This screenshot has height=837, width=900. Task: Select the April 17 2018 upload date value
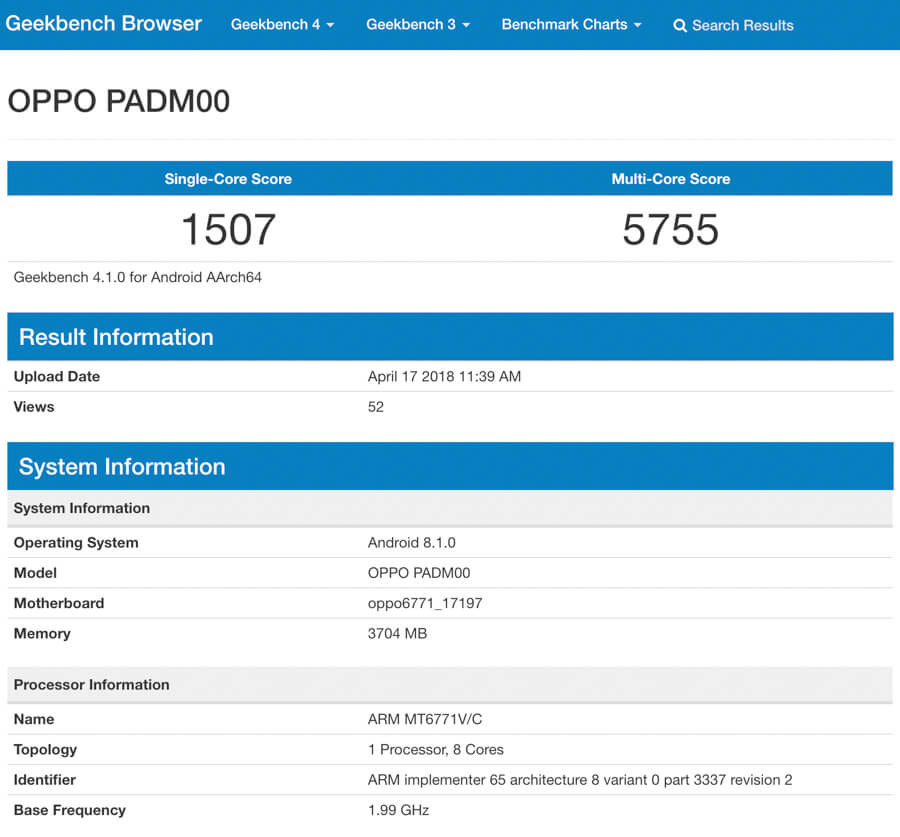point(444,377)
